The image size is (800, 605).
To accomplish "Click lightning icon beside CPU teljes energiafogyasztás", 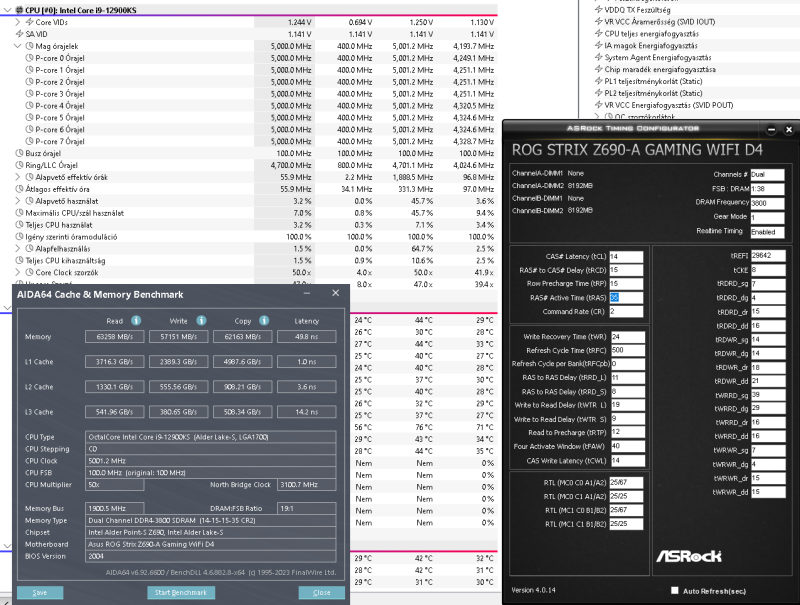I will coord(599,34).
